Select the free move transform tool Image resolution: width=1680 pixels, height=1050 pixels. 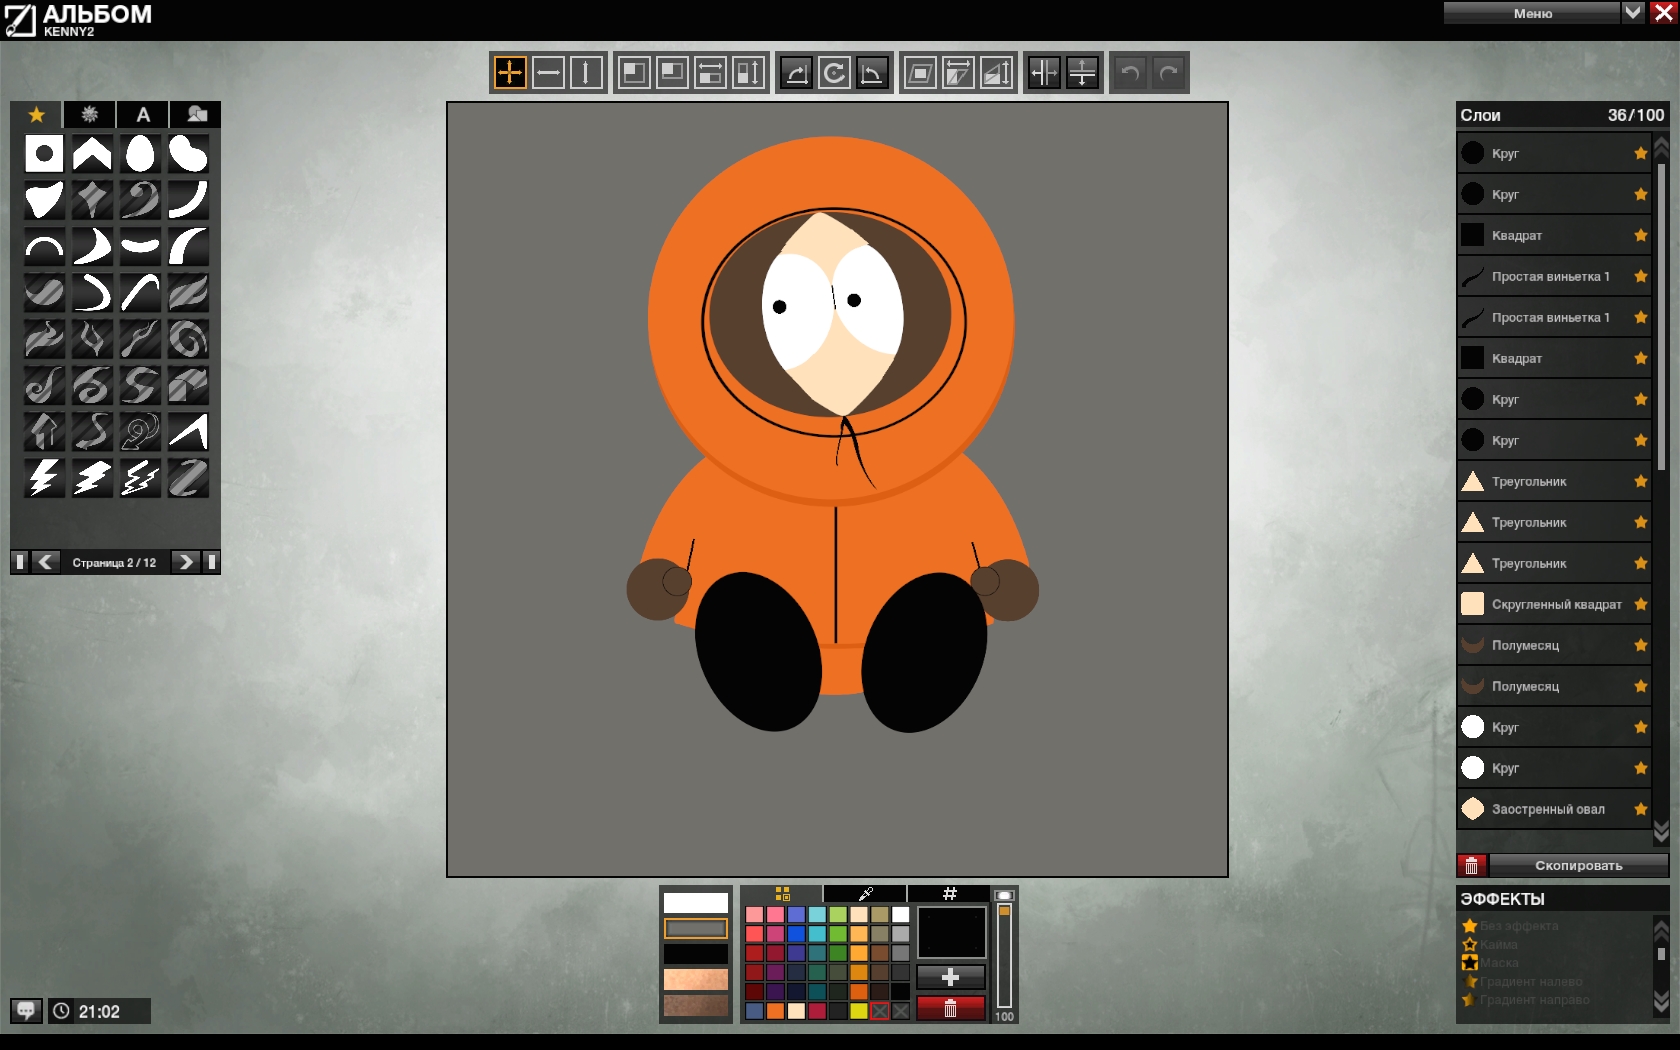point(510,72)
